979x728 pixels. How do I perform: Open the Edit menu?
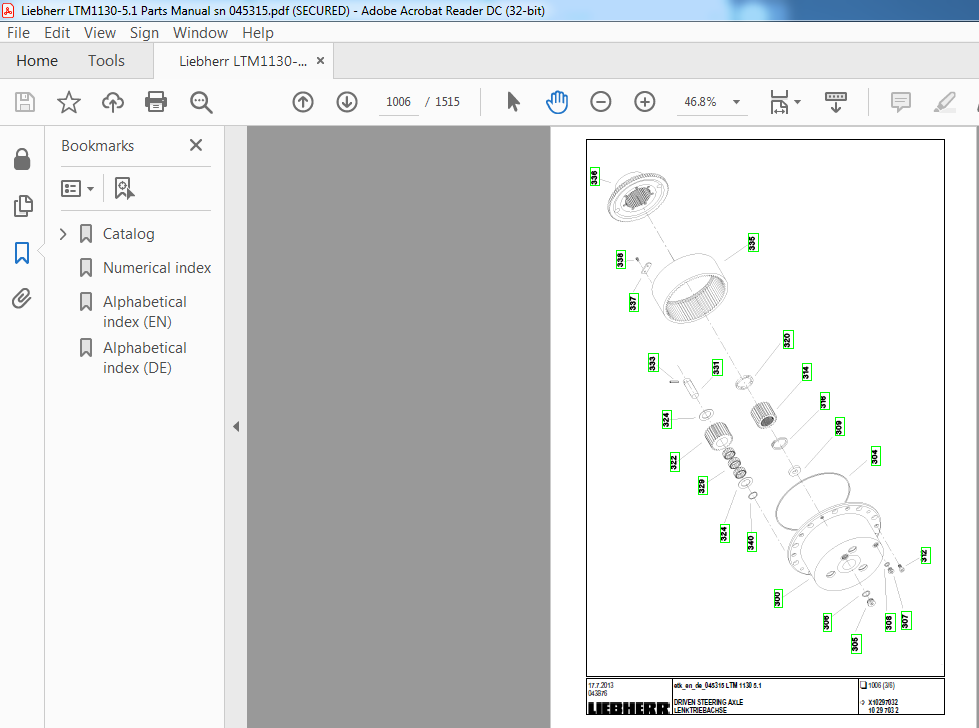pos(57,32)
